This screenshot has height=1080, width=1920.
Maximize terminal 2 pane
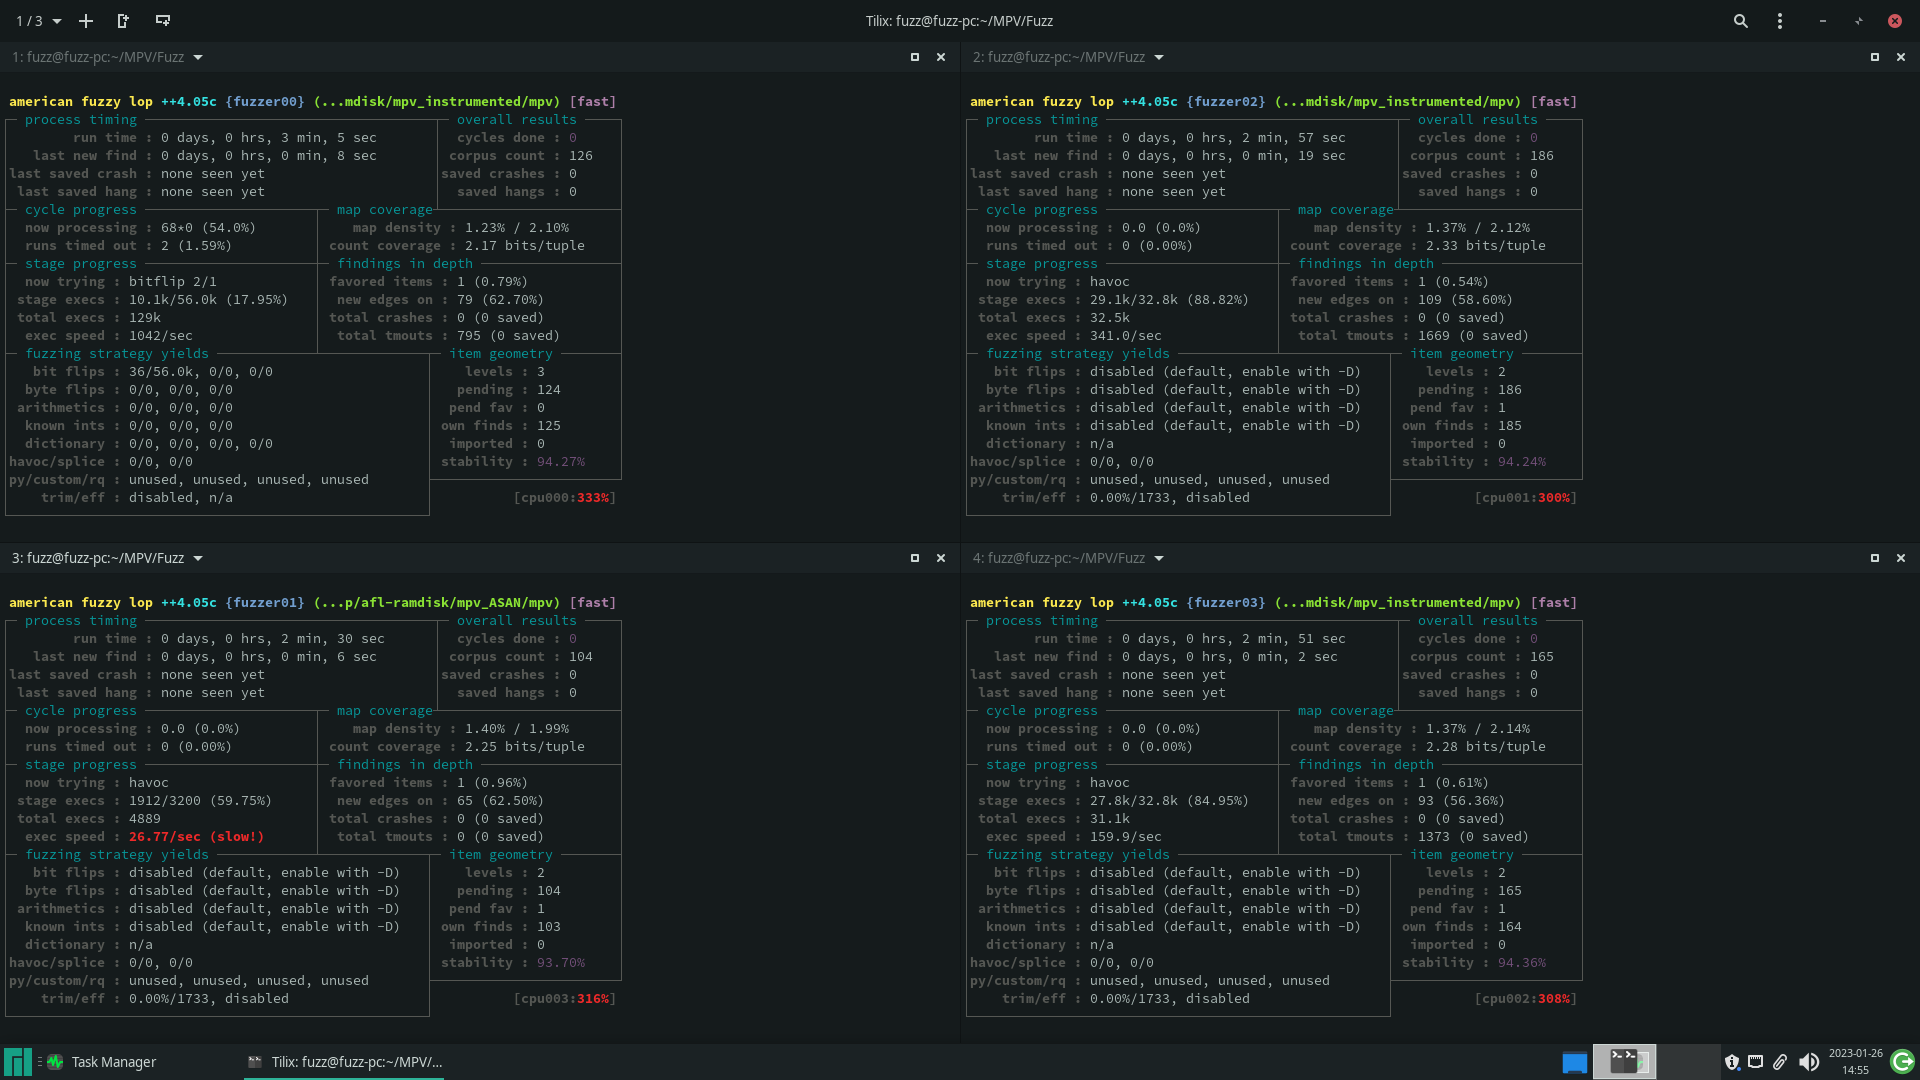1874,57
